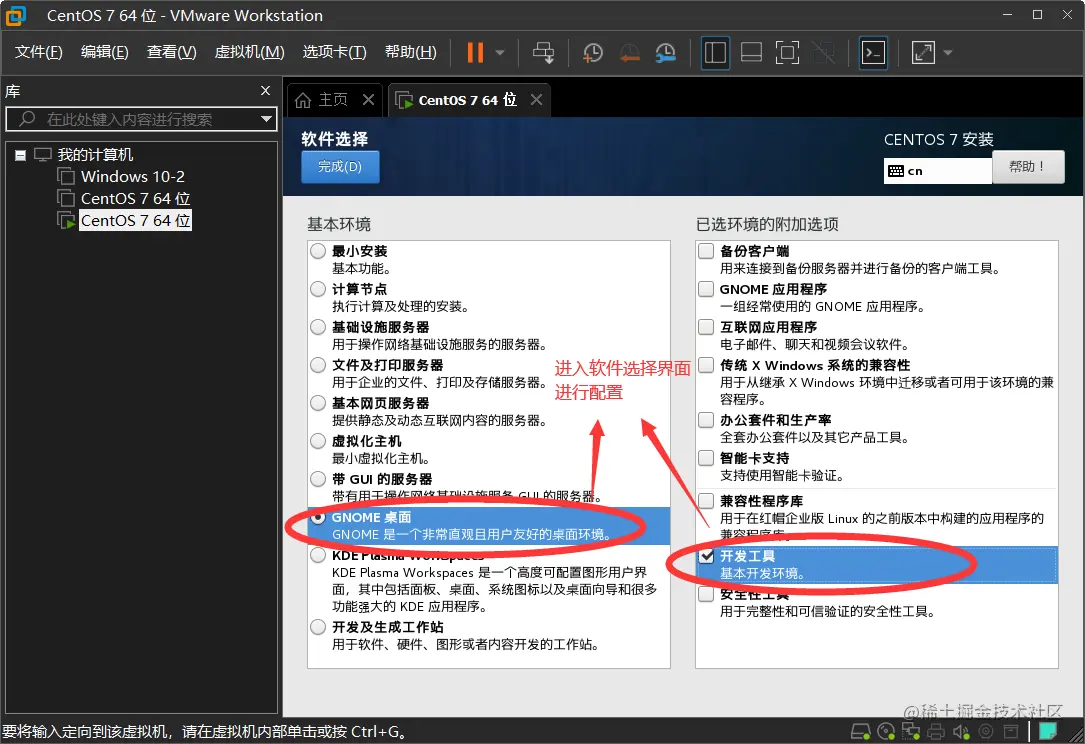Check the 兼容性程序库 checkbox
This screenshot has height=744, width=1085.
click(x=706, y=500)
